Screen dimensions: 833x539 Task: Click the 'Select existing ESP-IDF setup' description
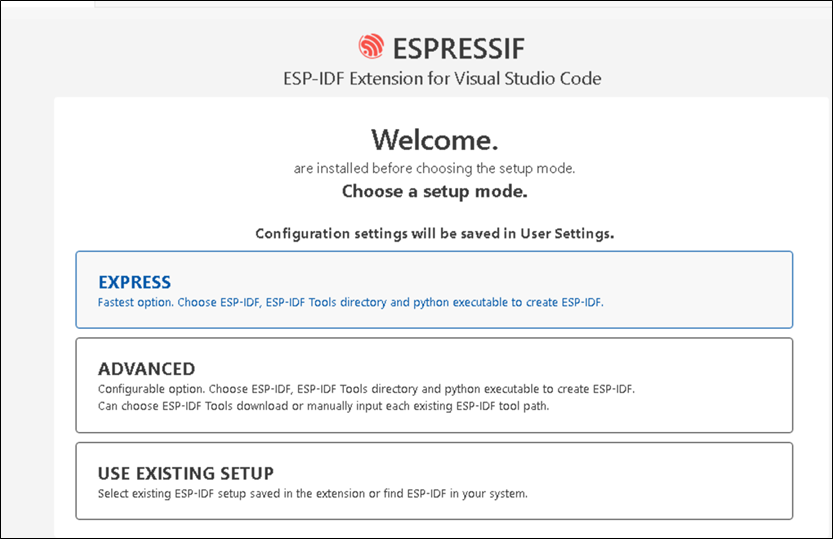(x=312, y=493)
